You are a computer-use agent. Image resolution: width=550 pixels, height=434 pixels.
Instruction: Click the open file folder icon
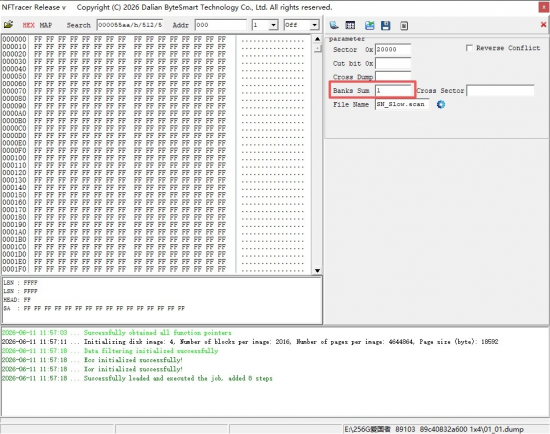[x=8, y=25]
